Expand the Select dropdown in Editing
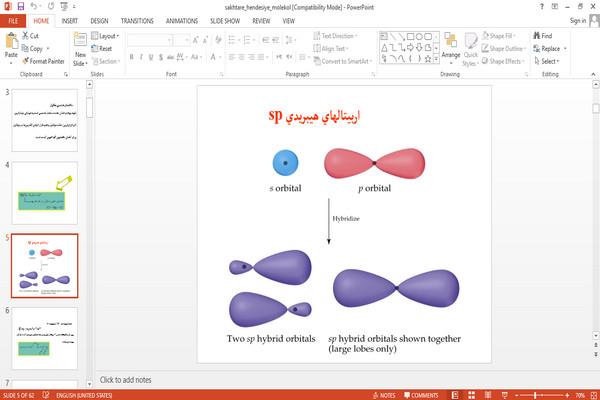The image size is (600, 400). click(x=546, y=61)
